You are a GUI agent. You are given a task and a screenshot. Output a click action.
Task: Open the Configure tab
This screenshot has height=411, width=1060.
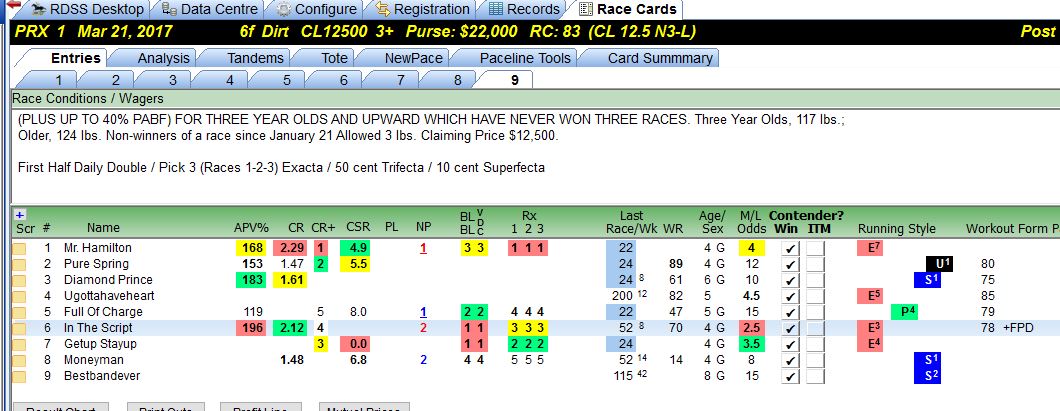[316, 9]
